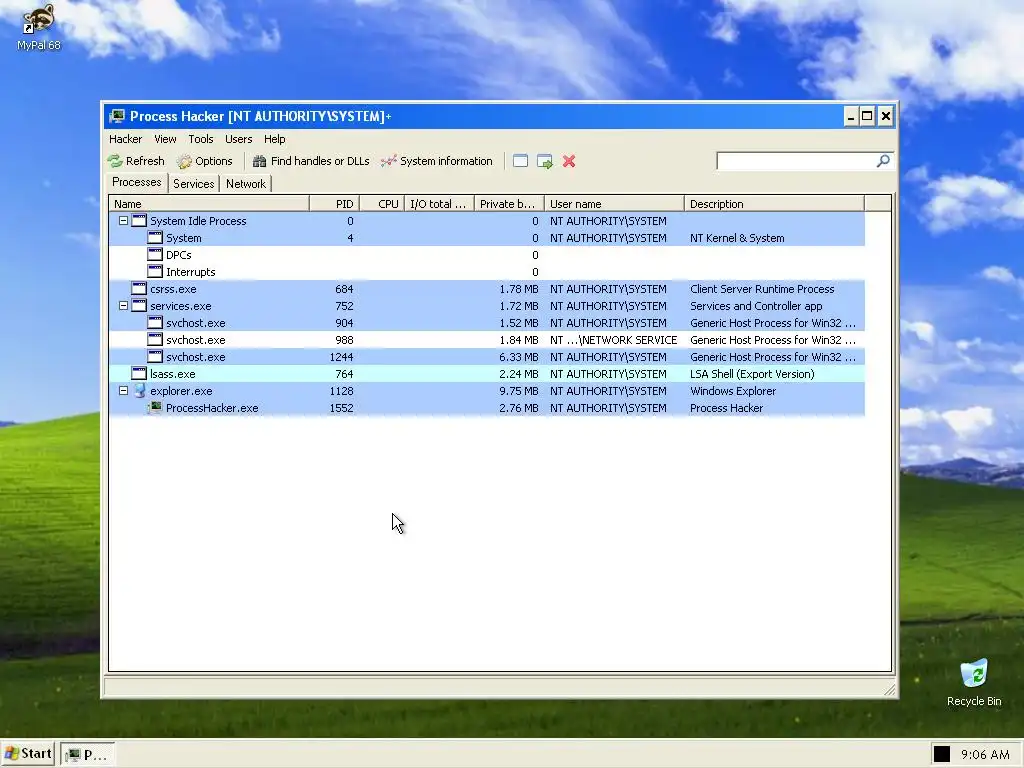Screen dimensions: 1024x768
Task: Switch to the Network tab
Action: tap(246, 184)
